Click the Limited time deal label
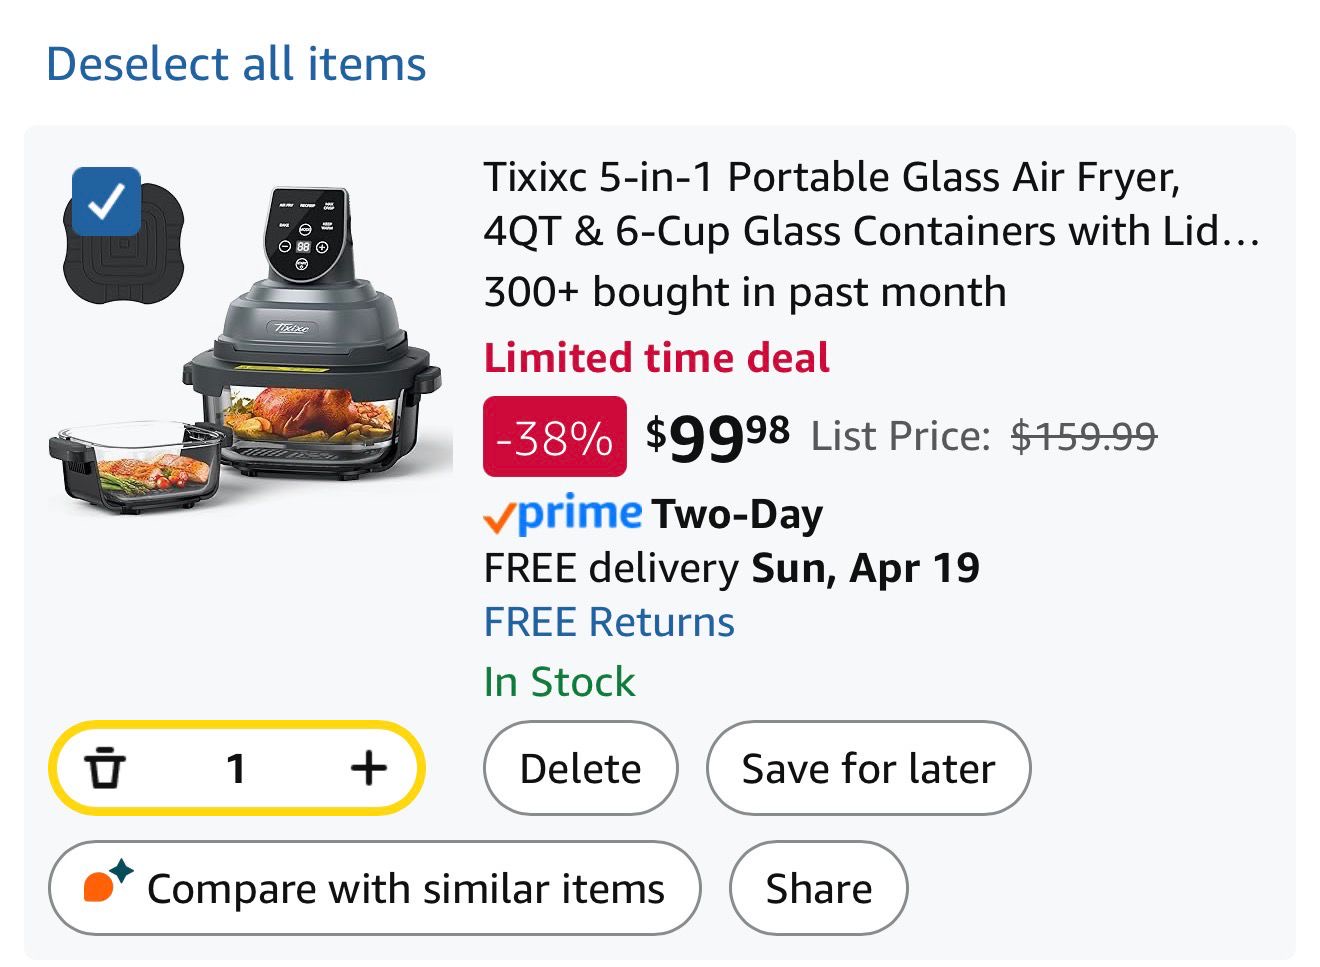 coord(656,358)
